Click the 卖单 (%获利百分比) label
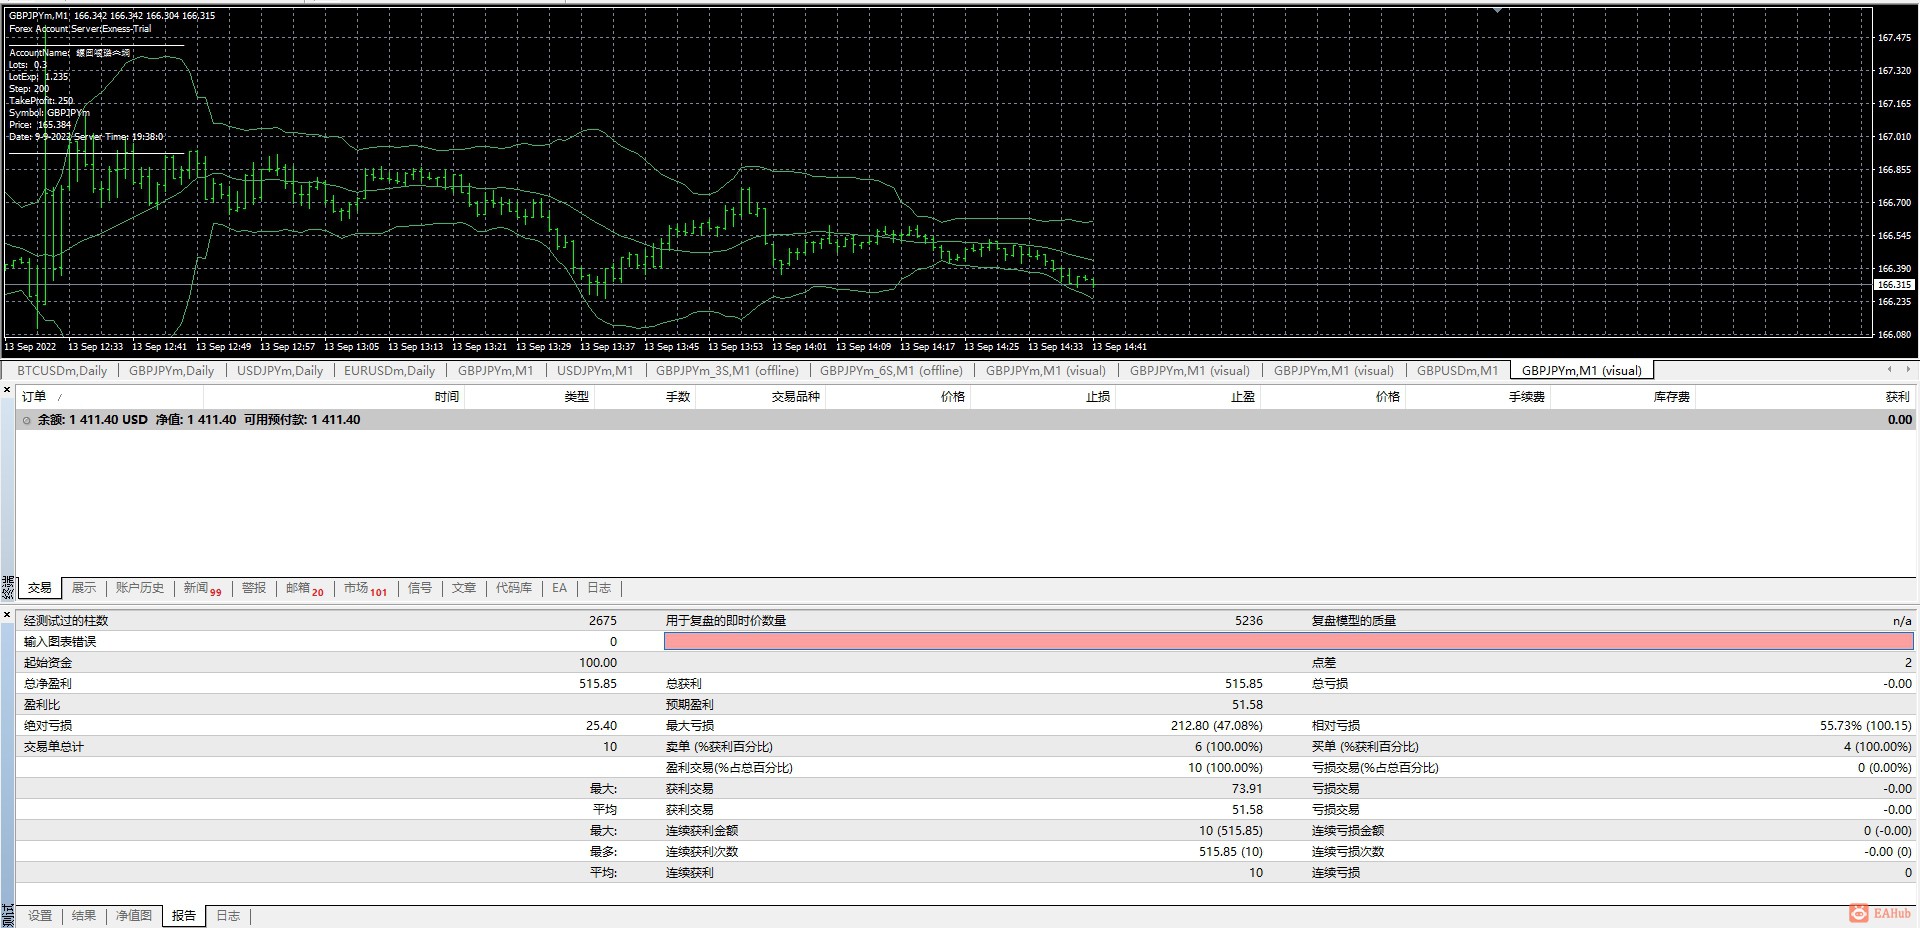The image size is (1920, 928). 719,747
